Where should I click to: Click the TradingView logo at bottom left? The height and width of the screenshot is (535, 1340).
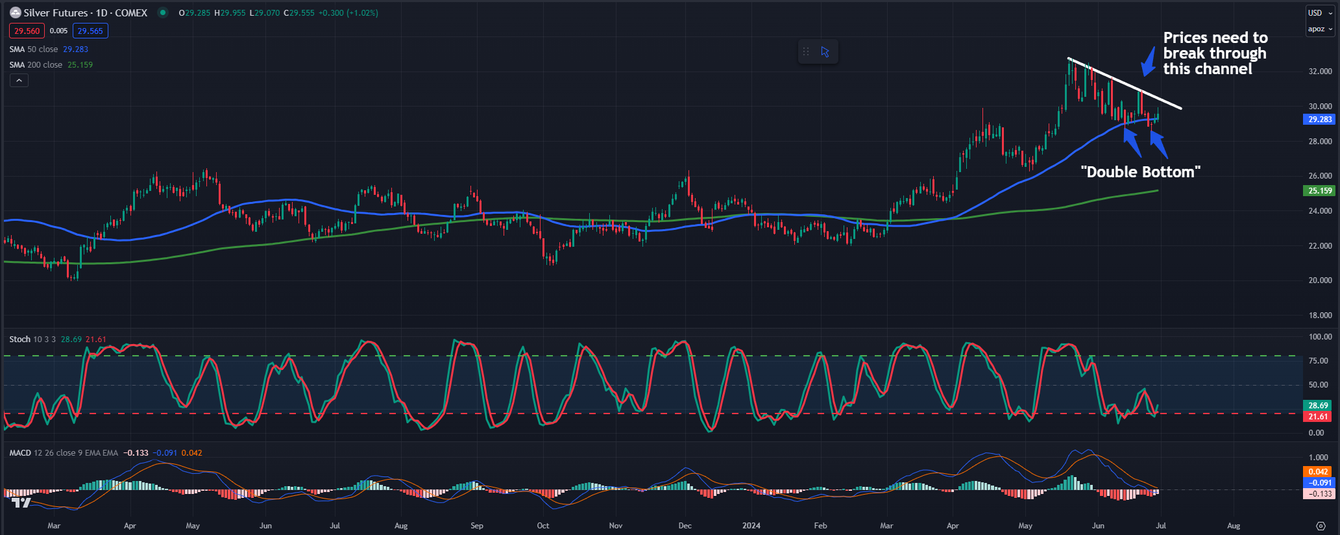19,503
